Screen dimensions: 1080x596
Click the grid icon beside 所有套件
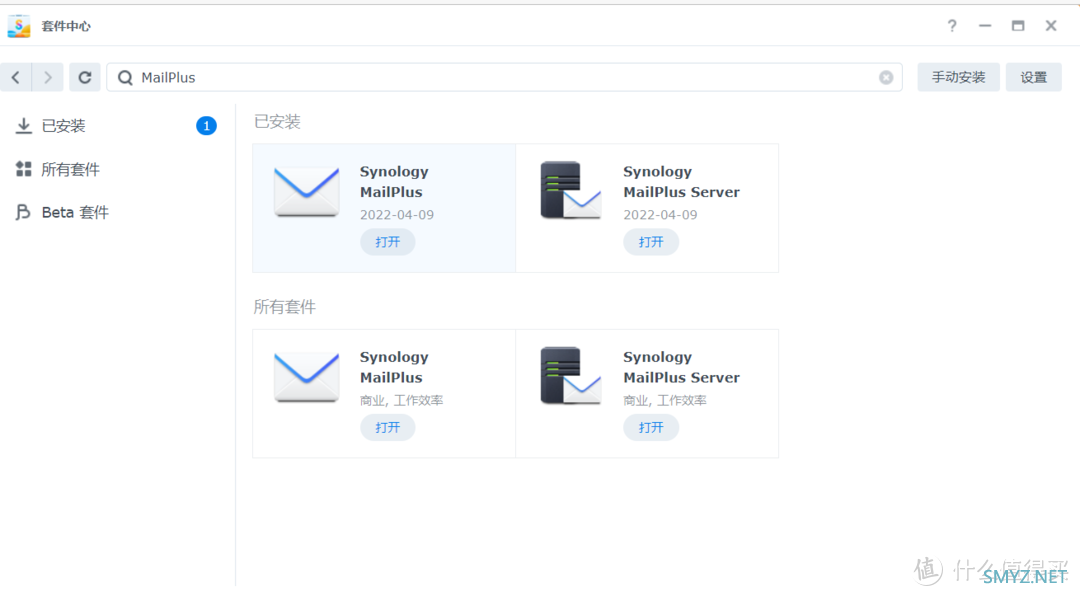click(x=23, y=169)
